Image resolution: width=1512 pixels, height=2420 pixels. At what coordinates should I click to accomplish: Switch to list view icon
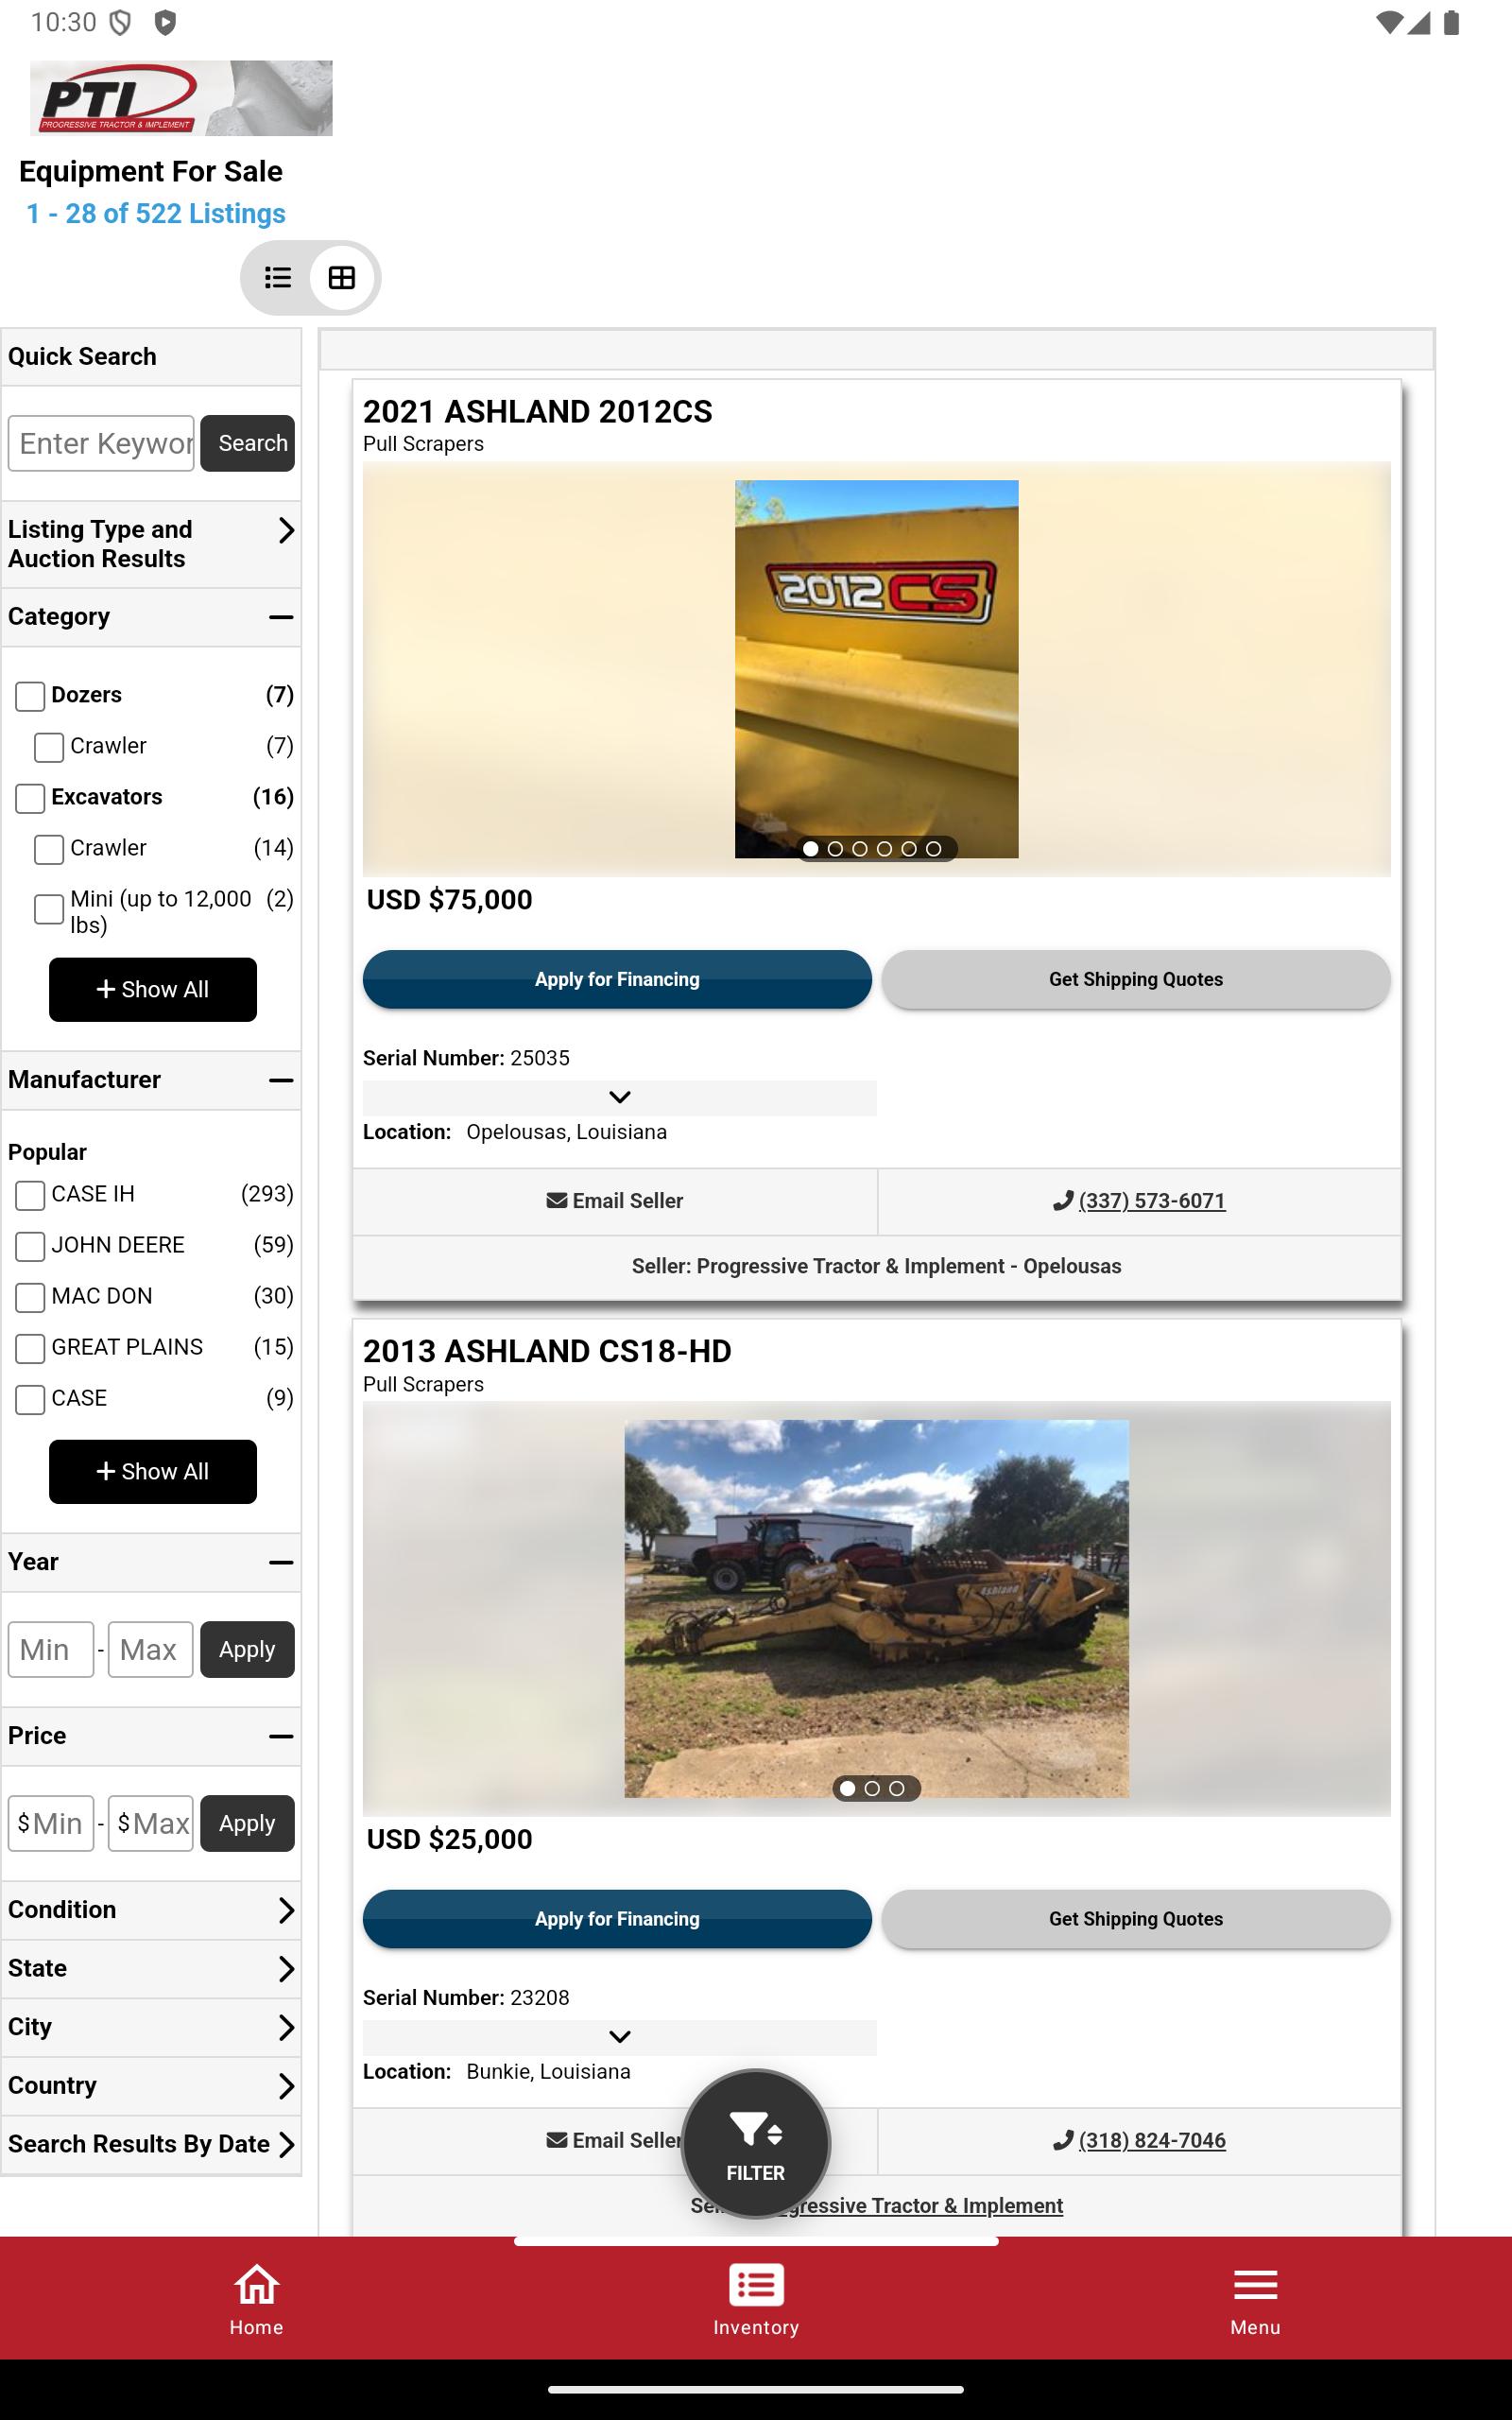(x=278, y=277)
